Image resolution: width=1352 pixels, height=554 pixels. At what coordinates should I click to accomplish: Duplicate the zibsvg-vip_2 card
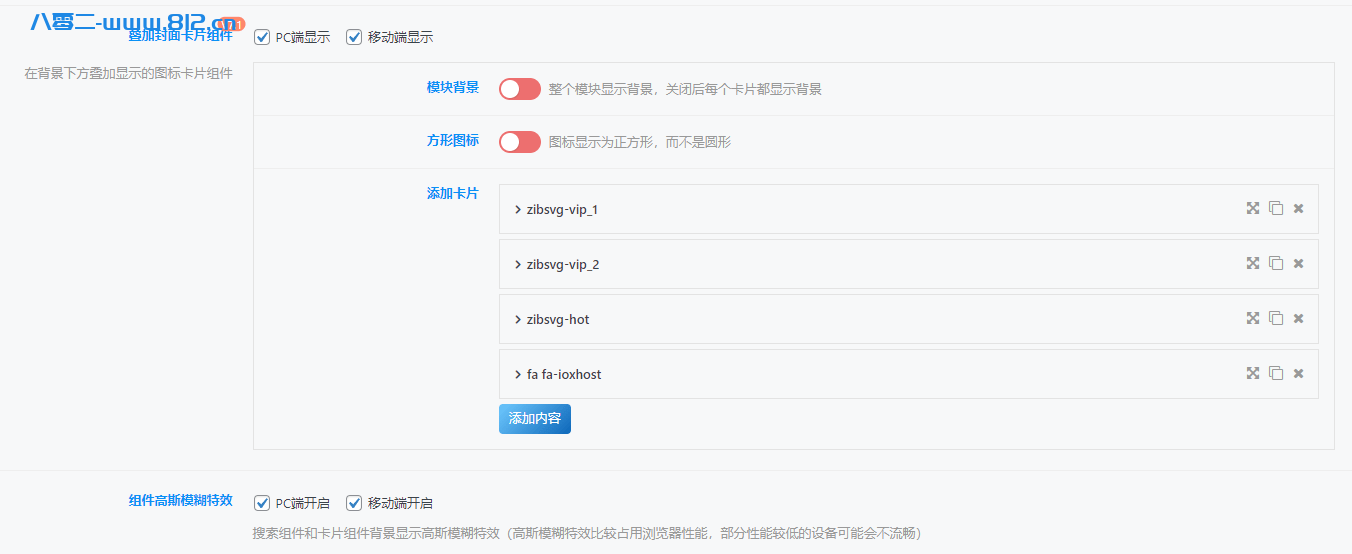point(1275,263)
